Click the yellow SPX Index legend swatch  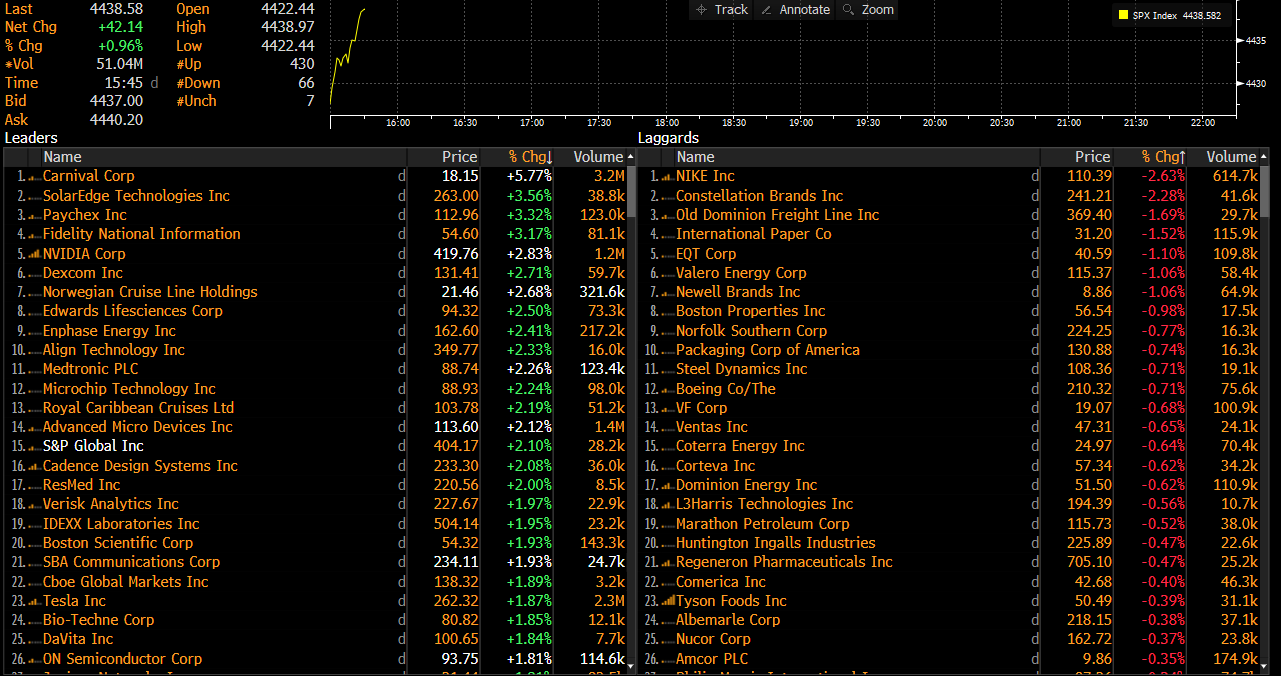coord(1124,16)
